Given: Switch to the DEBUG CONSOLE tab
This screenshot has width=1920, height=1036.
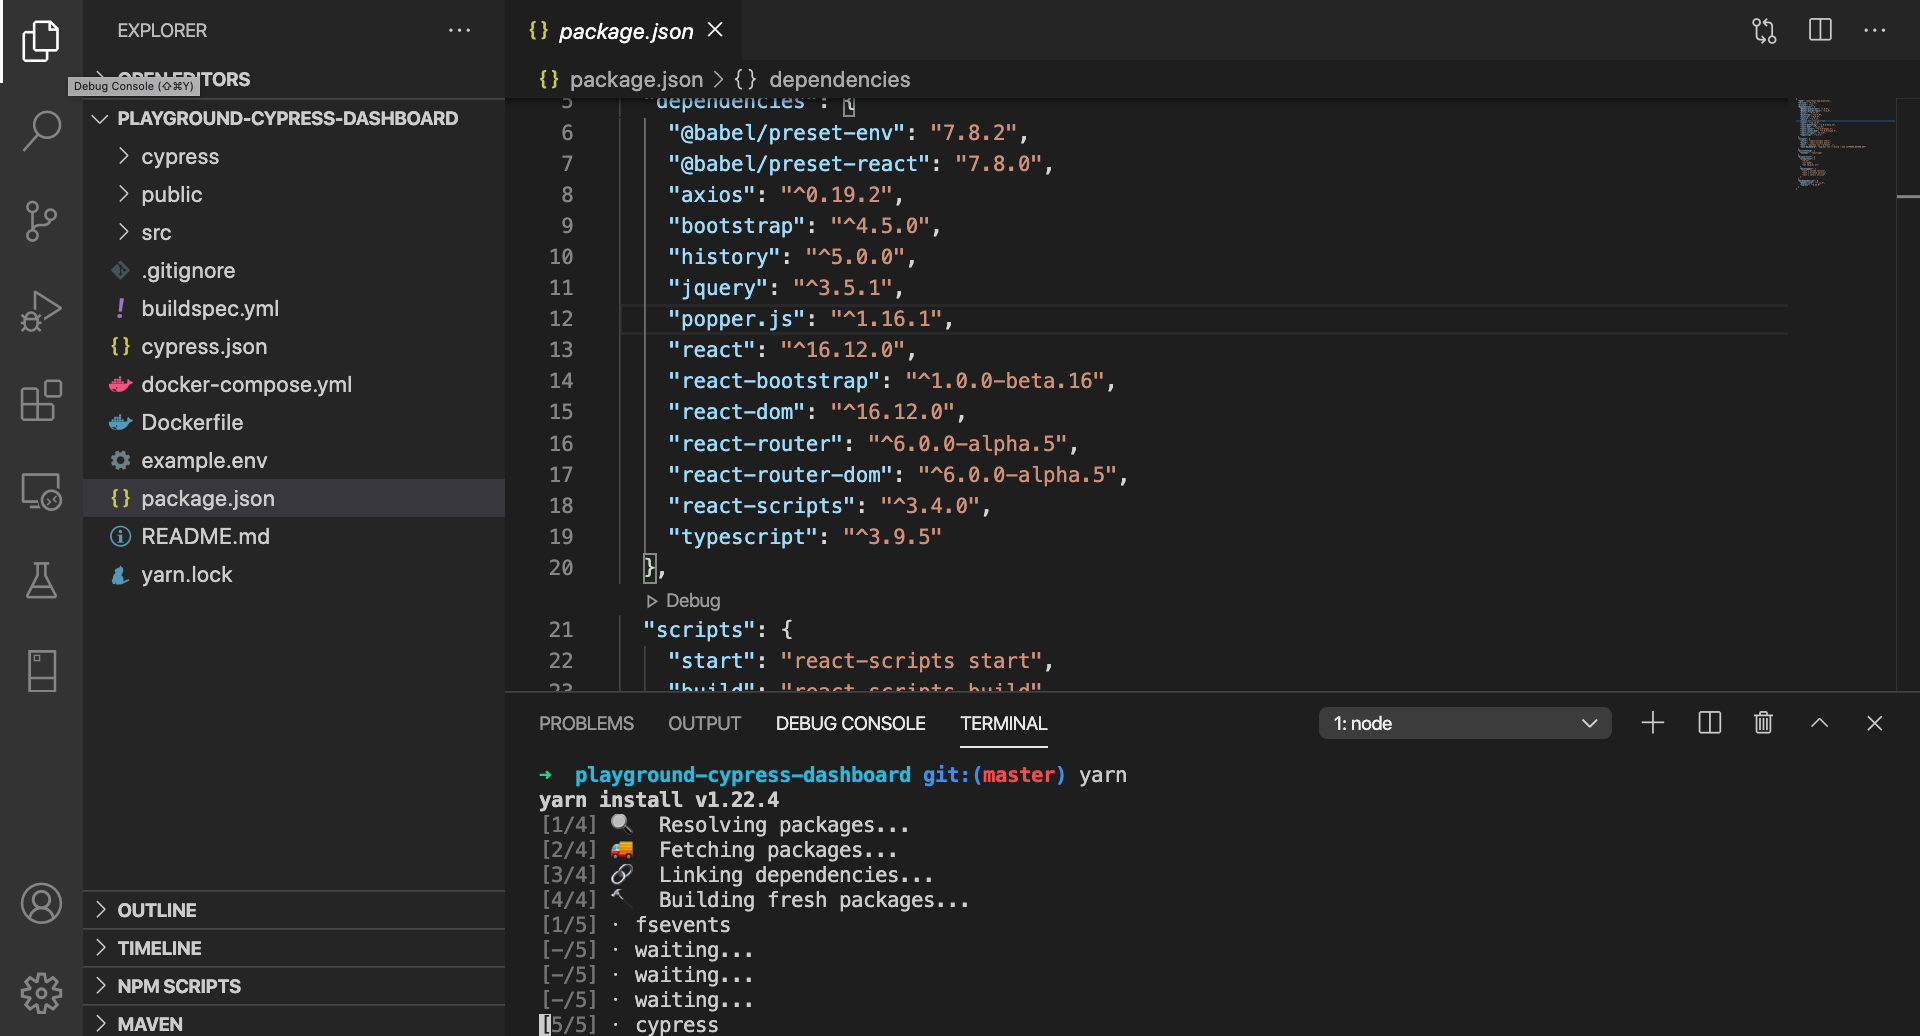Looking at the screenshot, I should click(x=850, y=723).
